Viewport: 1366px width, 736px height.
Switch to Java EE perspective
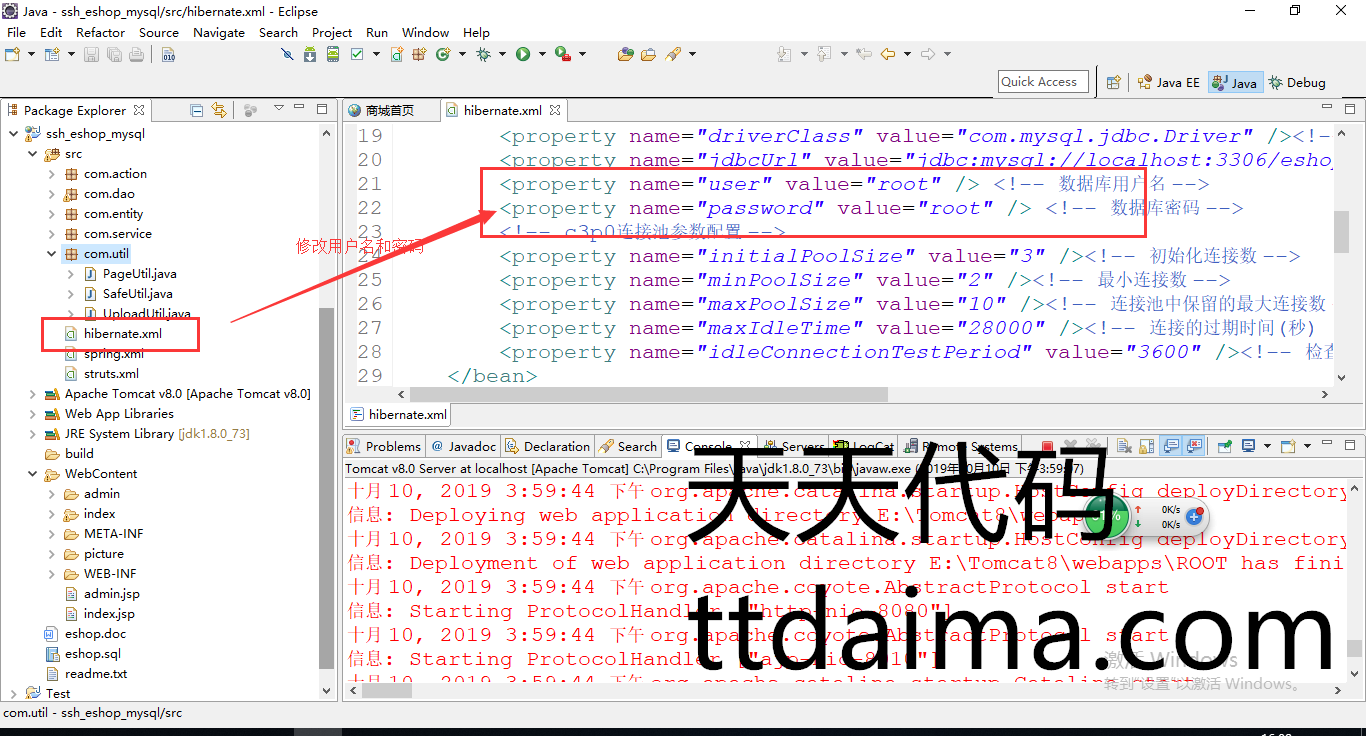[x=1168, y=83]
